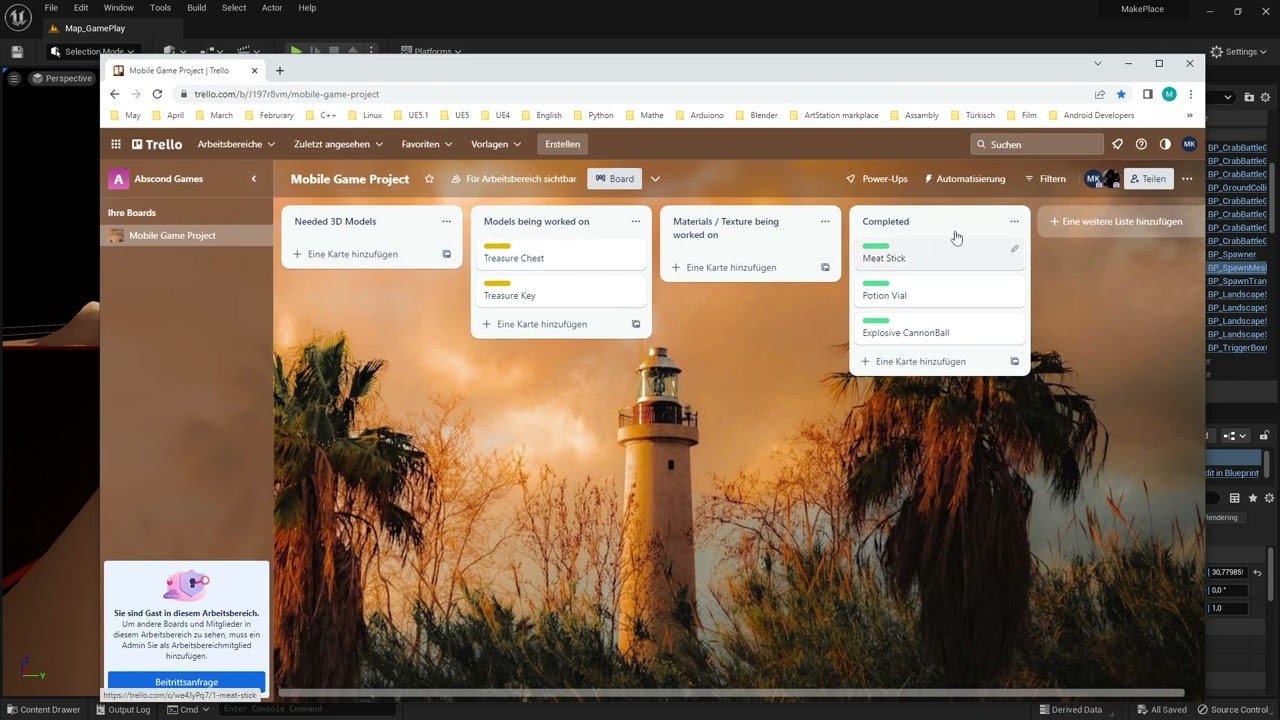Expand the Favoriten dropdown
1280x720 pixels.
point(425,144)
